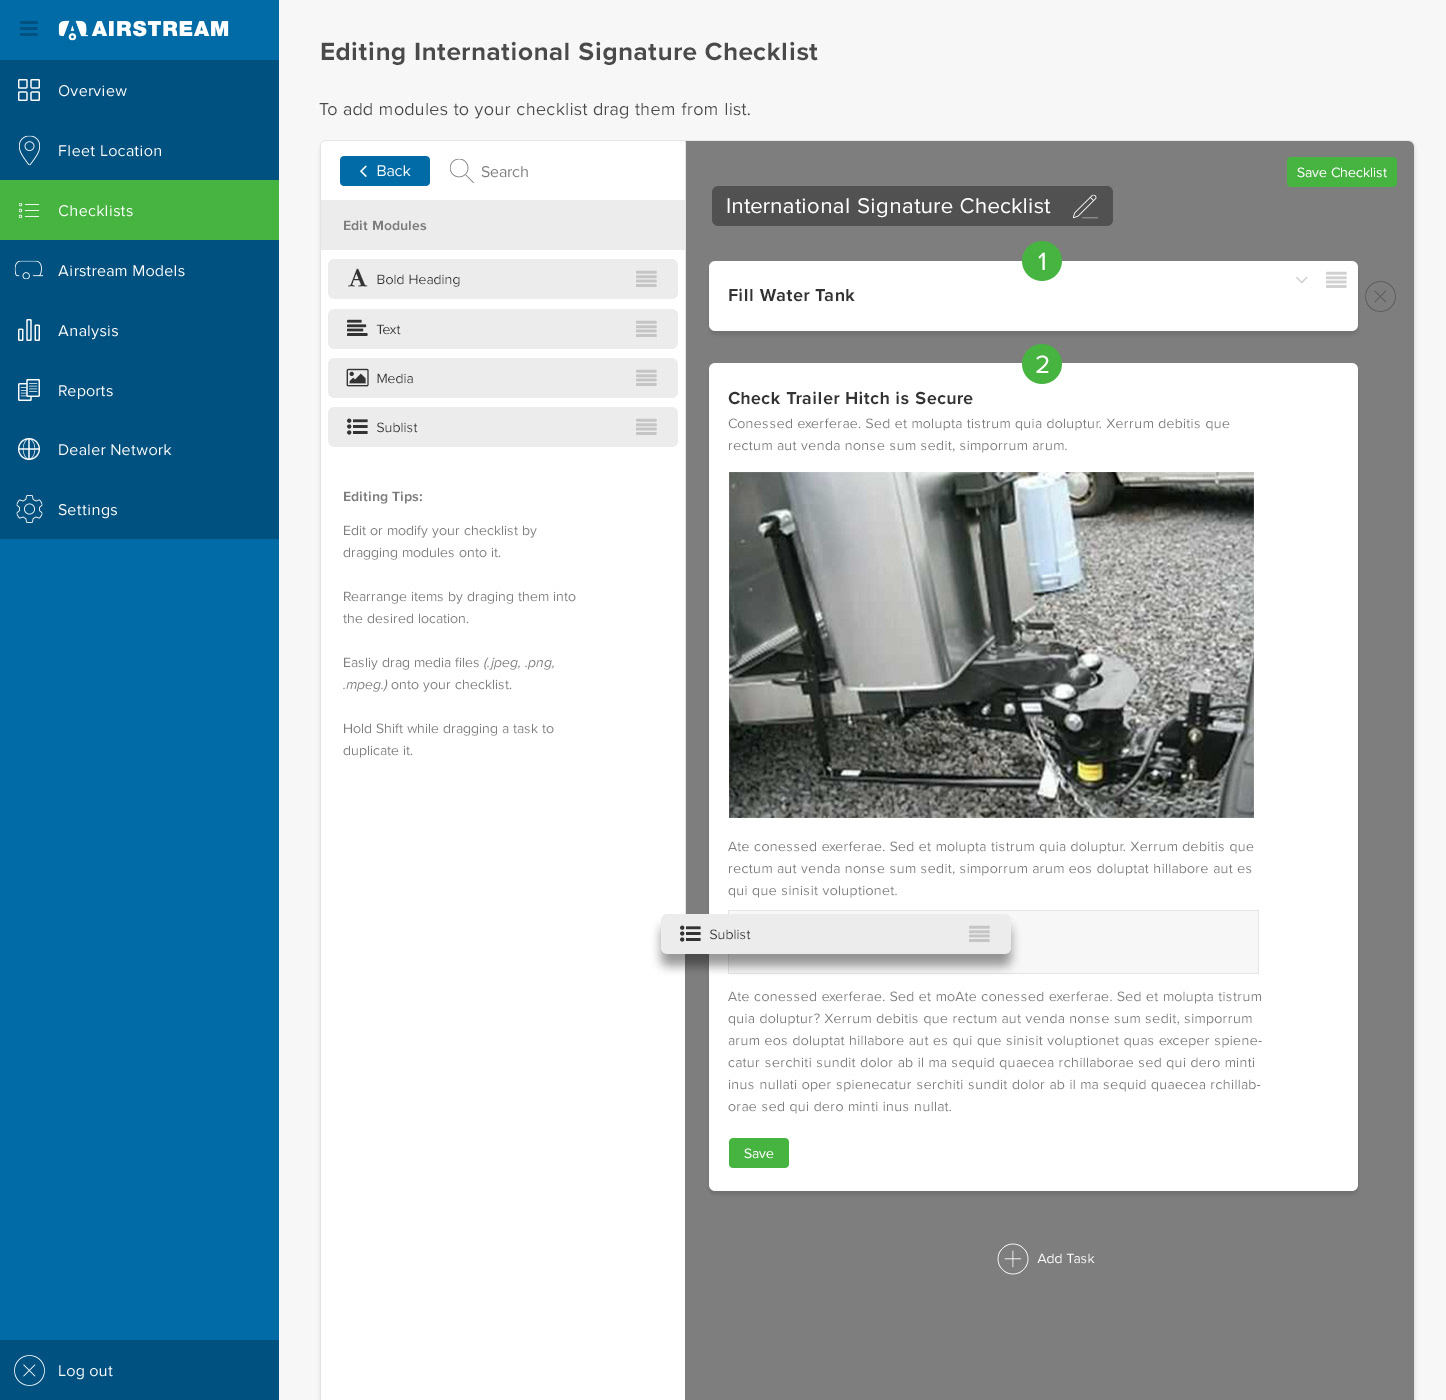Click the Bold Heading drag handle

[646, 279]
